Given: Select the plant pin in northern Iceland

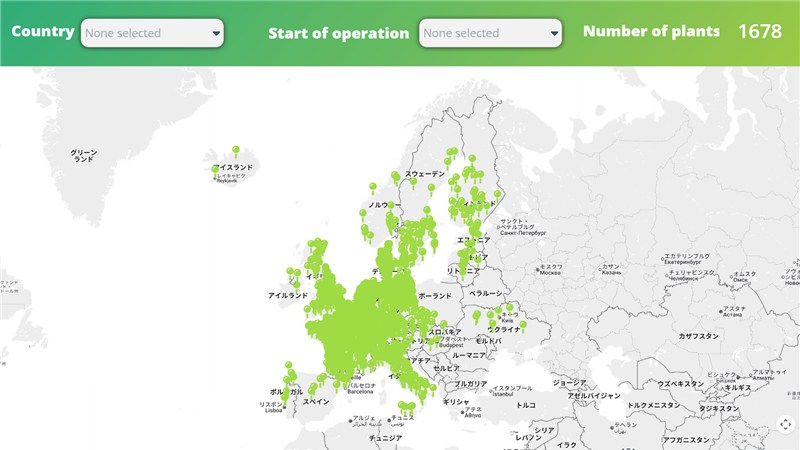Looking at the screenshot, I should pos(236,152).
